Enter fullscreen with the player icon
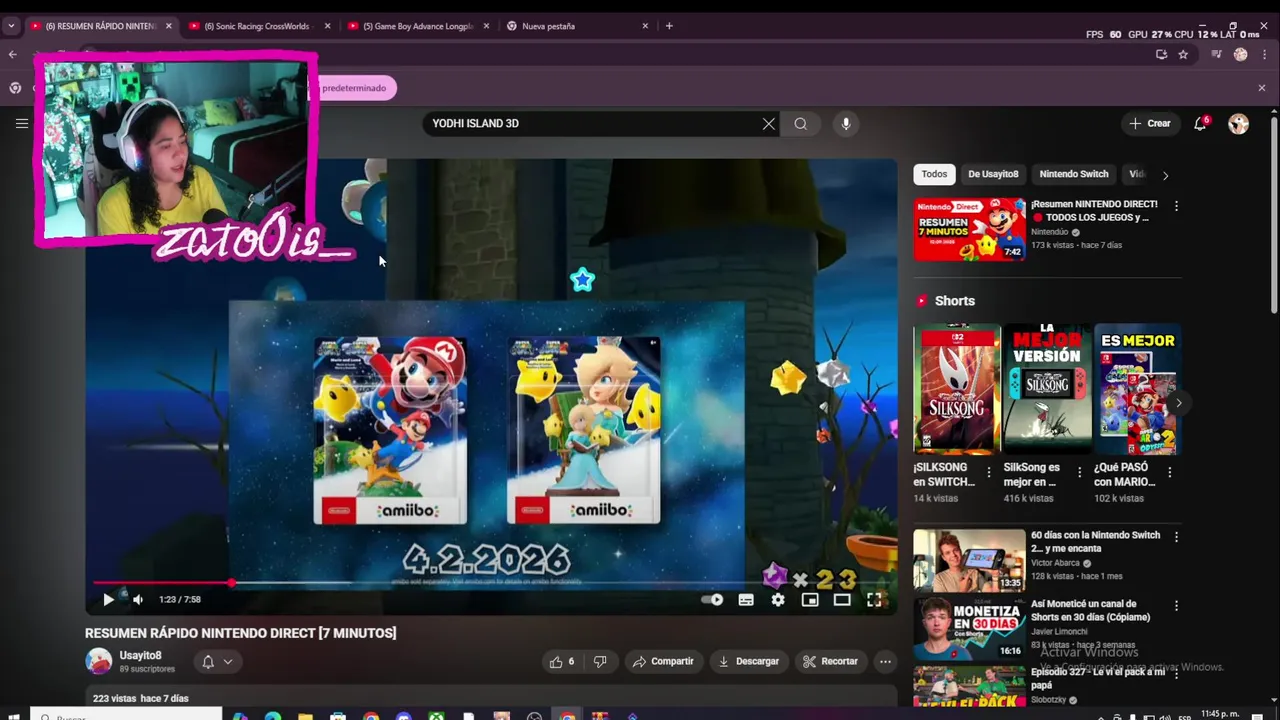 click(874, 600)
